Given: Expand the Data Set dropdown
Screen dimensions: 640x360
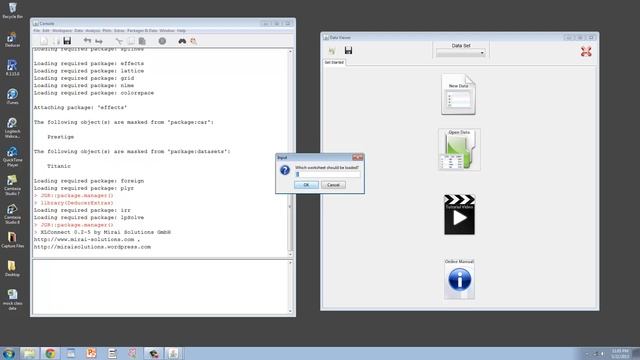Looking at the screenshot, I should [460, 53].
